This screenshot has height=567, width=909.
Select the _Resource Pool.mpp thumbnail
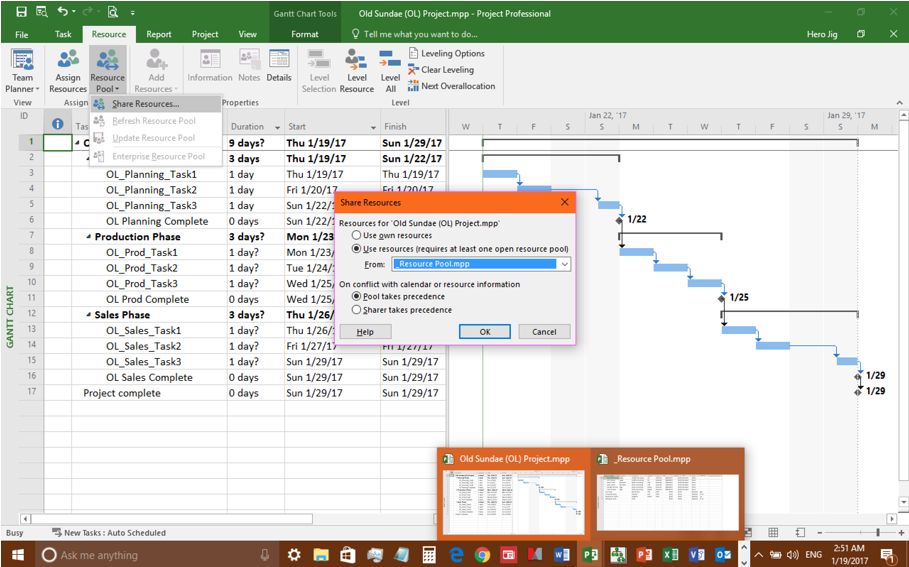(x=667, y=493)
